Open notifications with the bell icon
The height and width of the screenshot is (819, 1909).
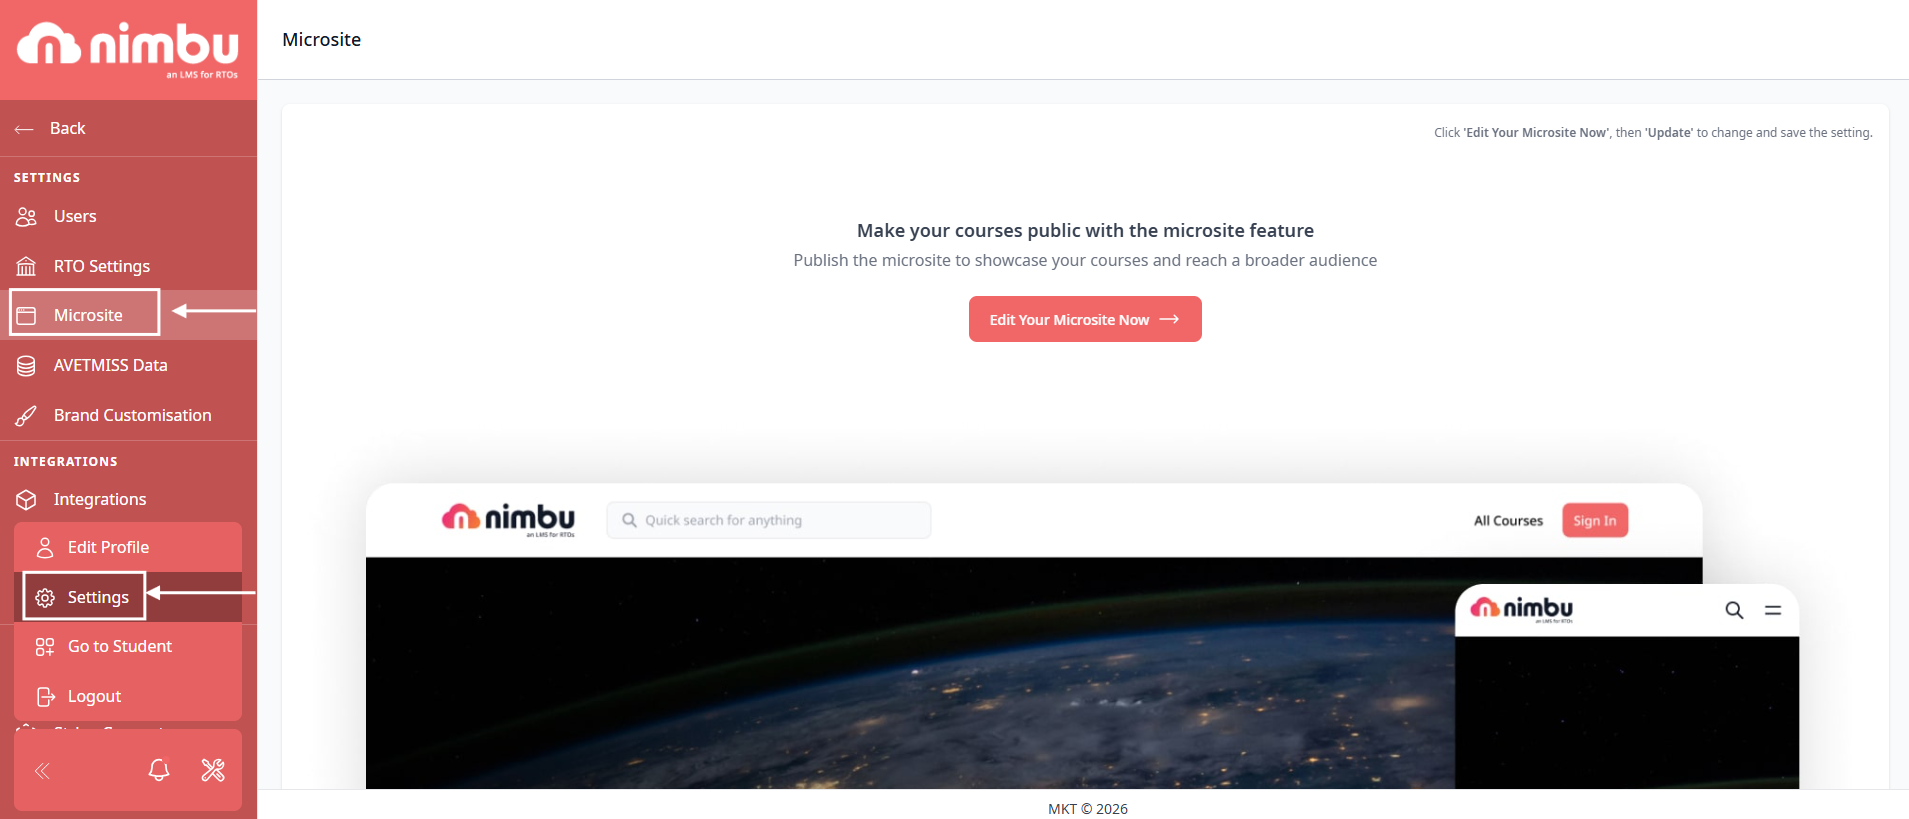click(x=159, y=770)
